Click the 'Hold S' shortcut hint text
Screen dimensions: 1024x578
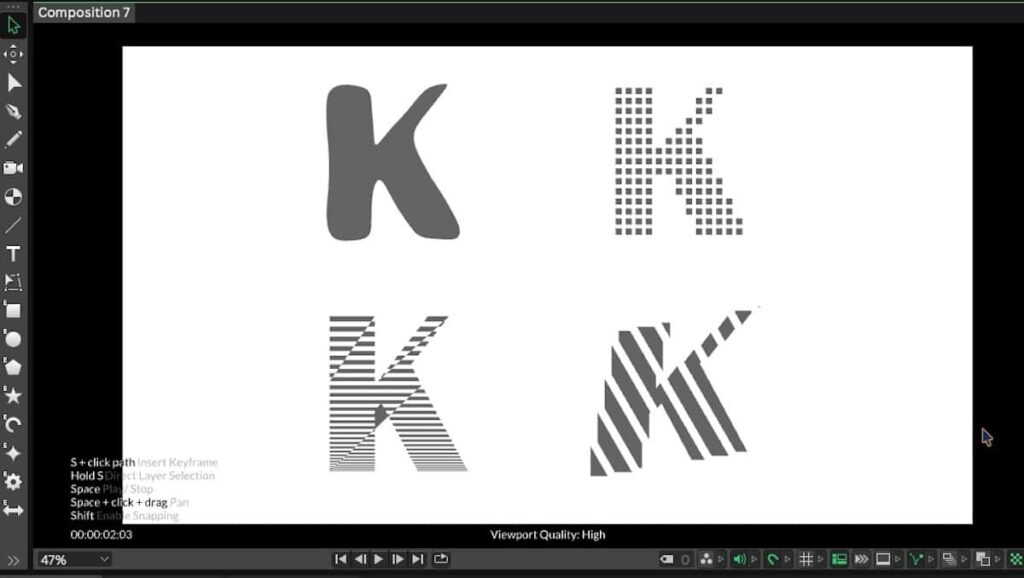[87, 475]
